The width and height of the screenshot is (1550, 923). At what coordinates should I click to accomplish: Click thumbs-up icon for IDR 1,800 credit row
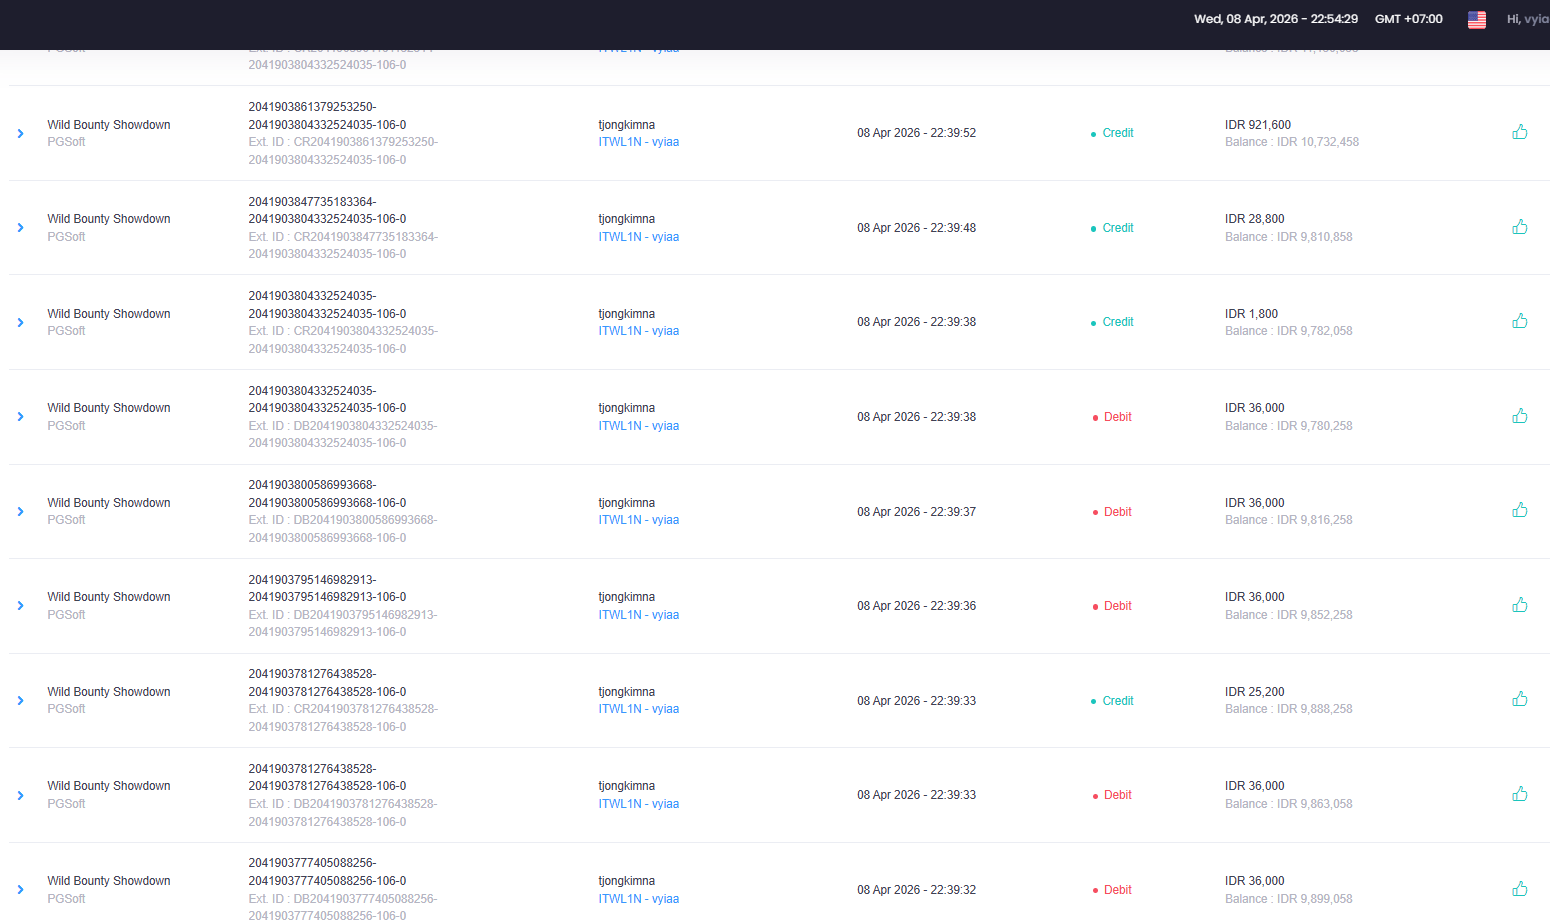[1519, 321]
